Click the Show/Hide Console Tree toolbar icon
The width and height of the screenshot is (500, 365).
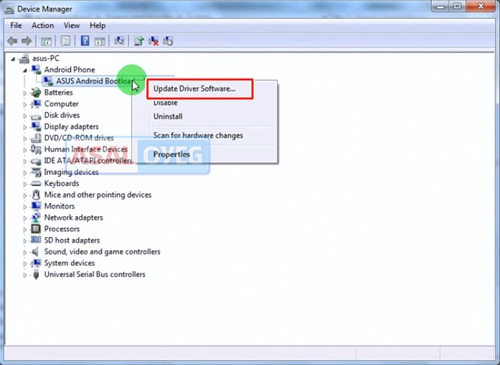point(46,41)
